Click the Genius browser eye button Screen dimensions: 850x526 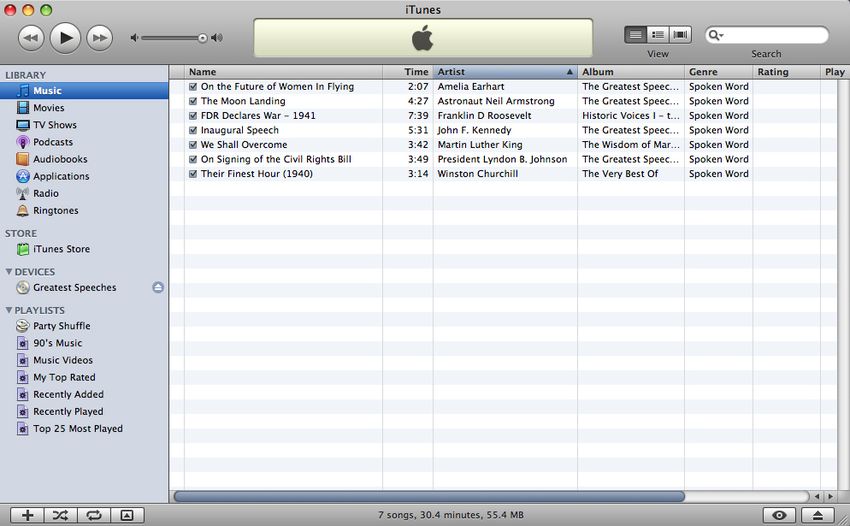[779, 515]
